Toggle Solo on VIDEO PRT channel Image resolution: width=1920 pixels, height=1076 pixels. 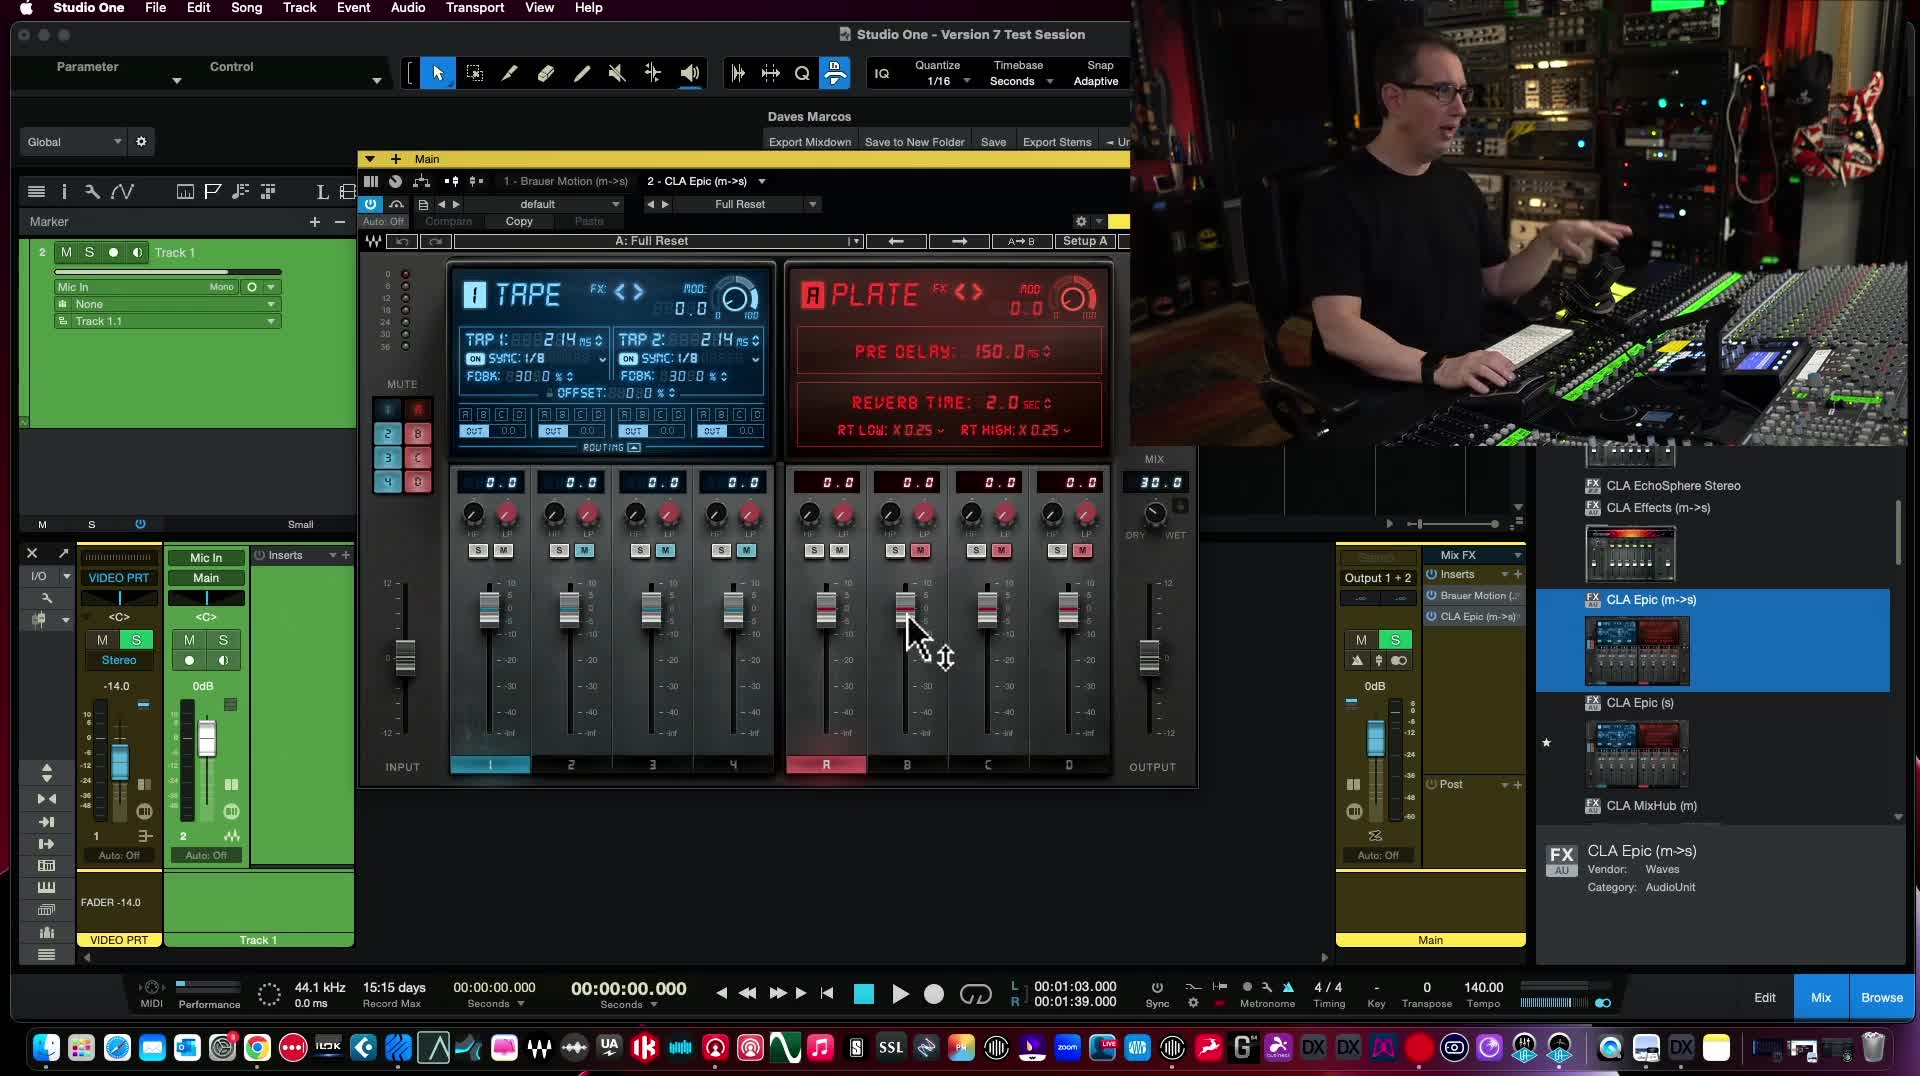pyautogui.click(x=137, y=640)
